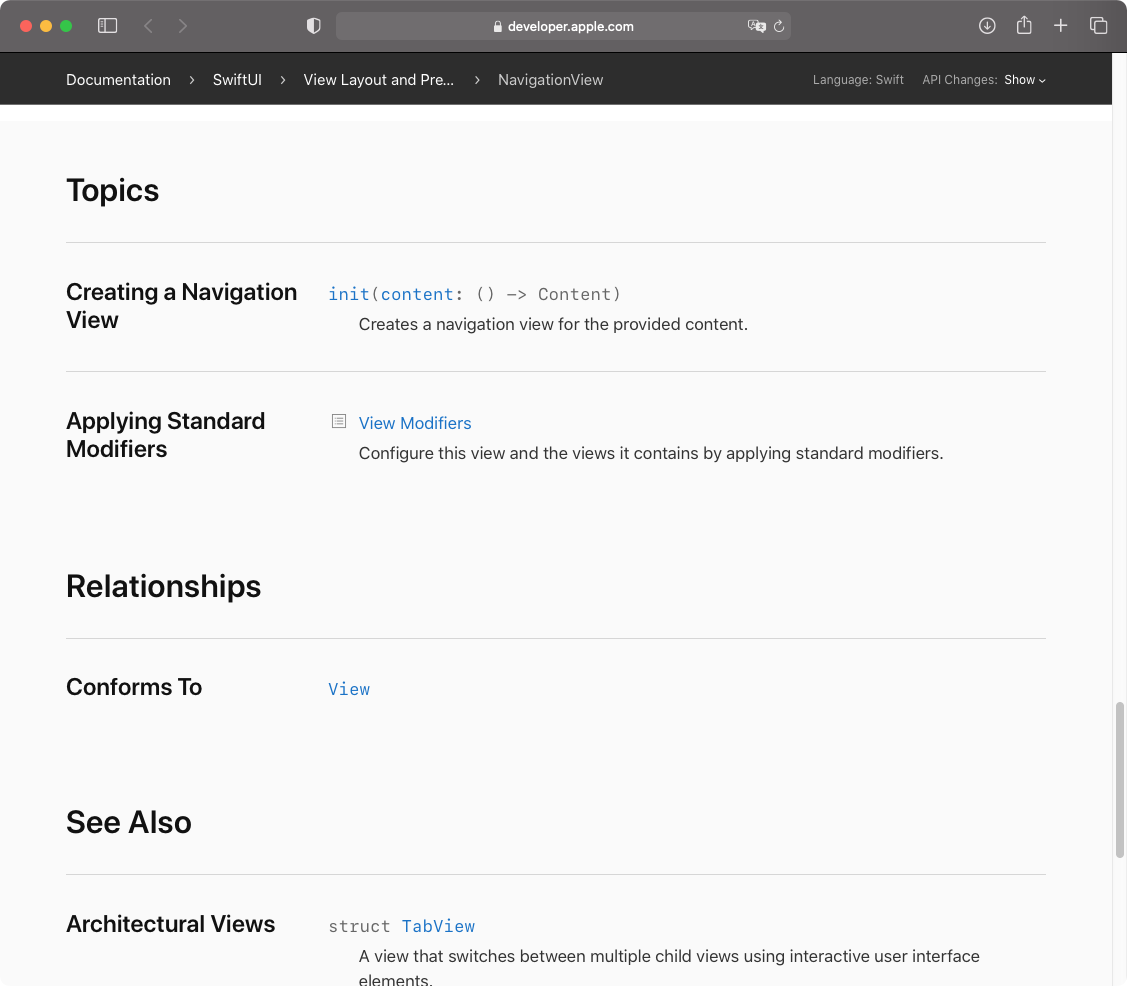Open the share menu

pyautogui.click(x=1024, y=25)
